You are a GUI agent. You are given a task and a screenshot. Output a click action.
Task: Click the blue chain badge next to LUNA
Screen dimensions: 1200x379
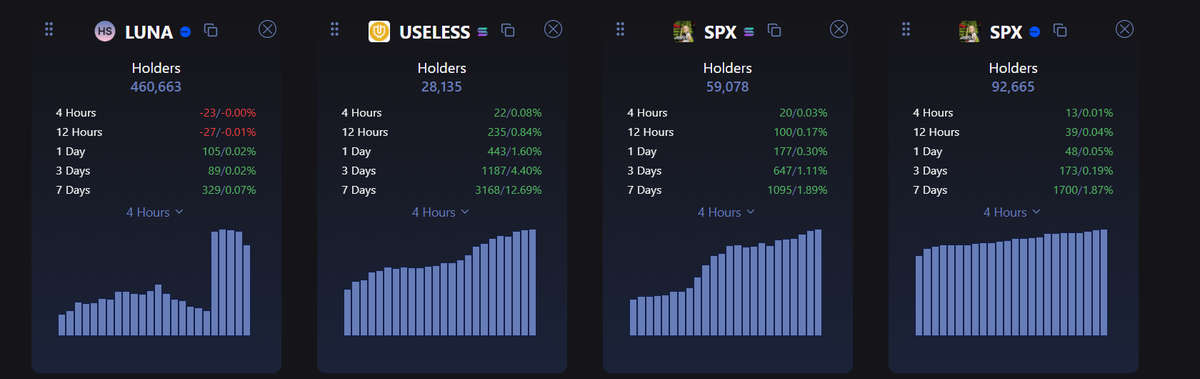[x=185, y=32]
